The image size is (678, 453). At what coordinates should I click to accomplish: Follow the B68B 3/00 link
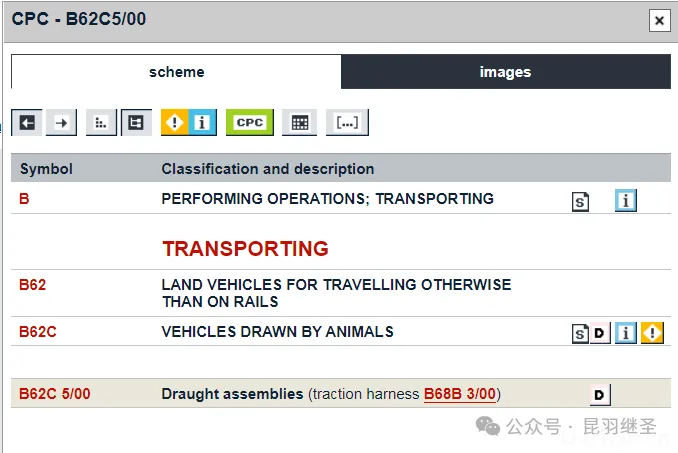461,394
